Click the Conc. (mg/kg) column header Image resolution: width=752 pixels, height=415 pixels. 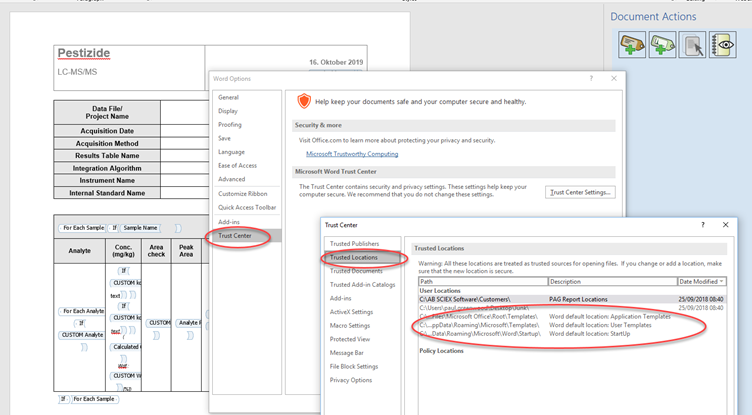pyautogui.click(x=124, y=251)
